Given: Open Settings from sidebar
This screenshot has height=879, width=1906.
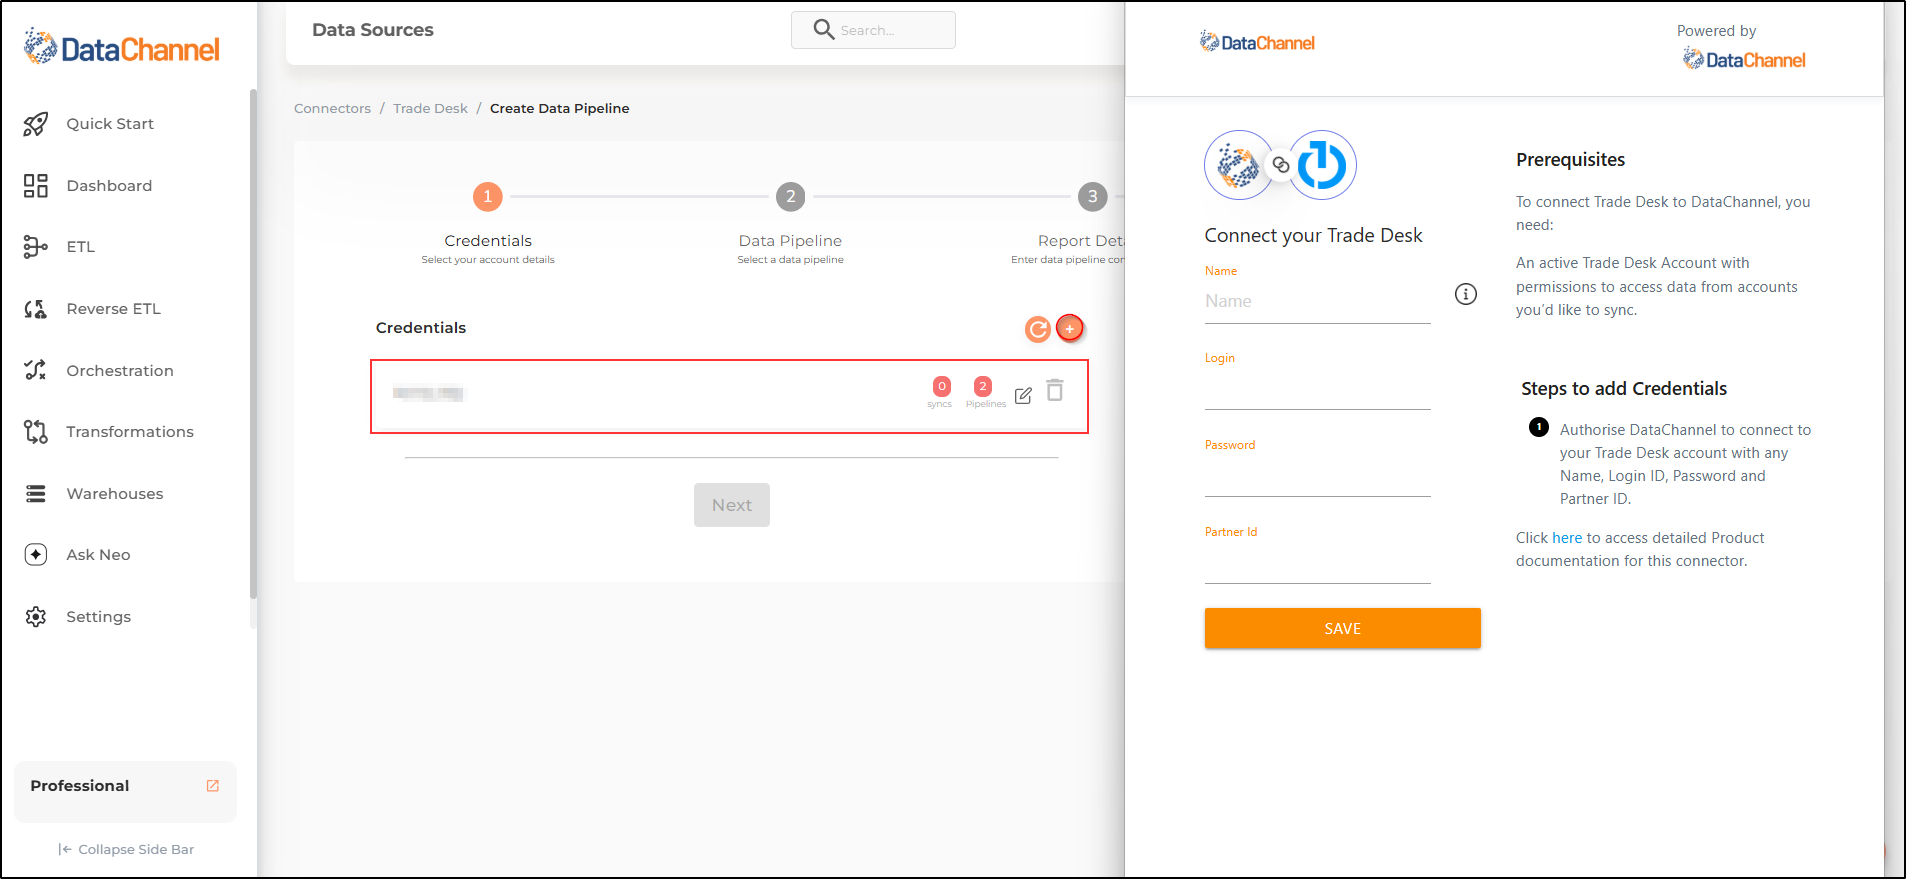Looking at the screenshot, I should [x=98, y=617].
